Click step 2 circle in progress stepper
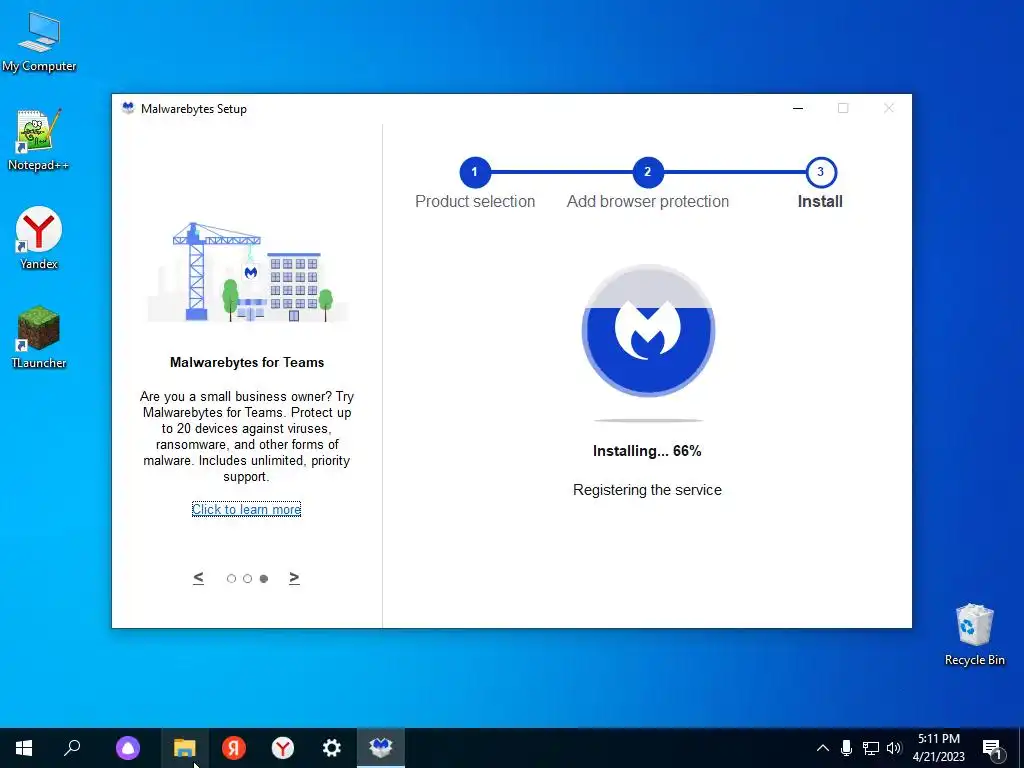 tap(648, 172)
